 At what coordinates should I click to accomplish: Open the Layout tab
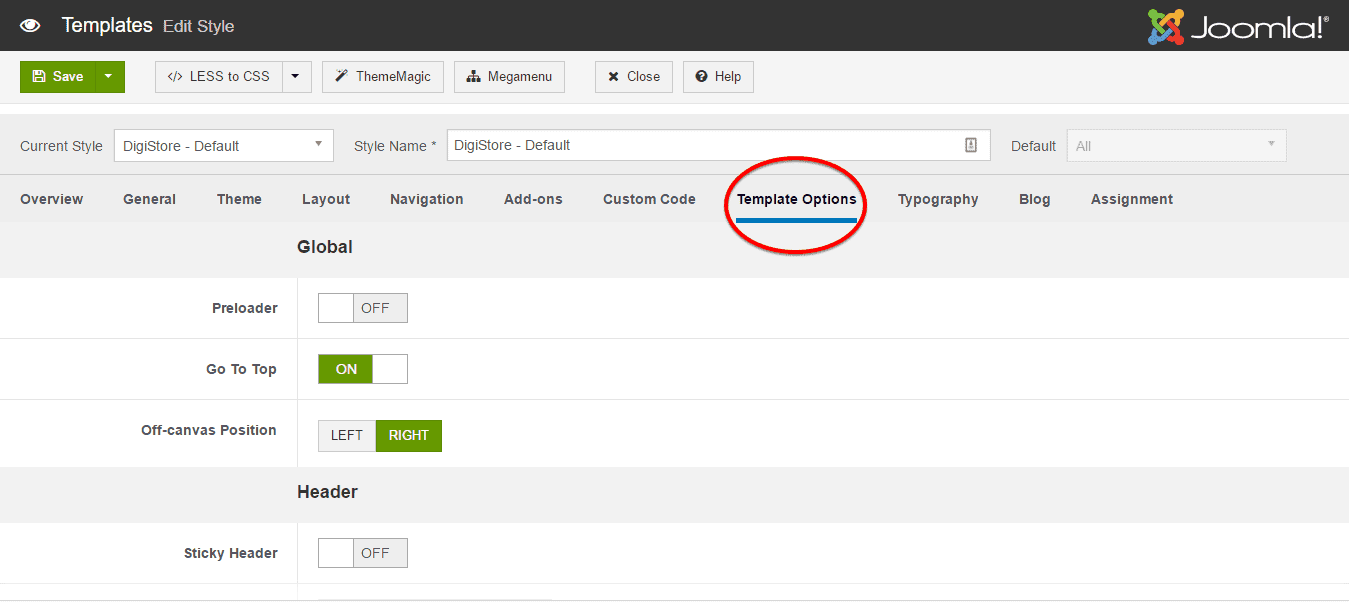pos(326,199)
